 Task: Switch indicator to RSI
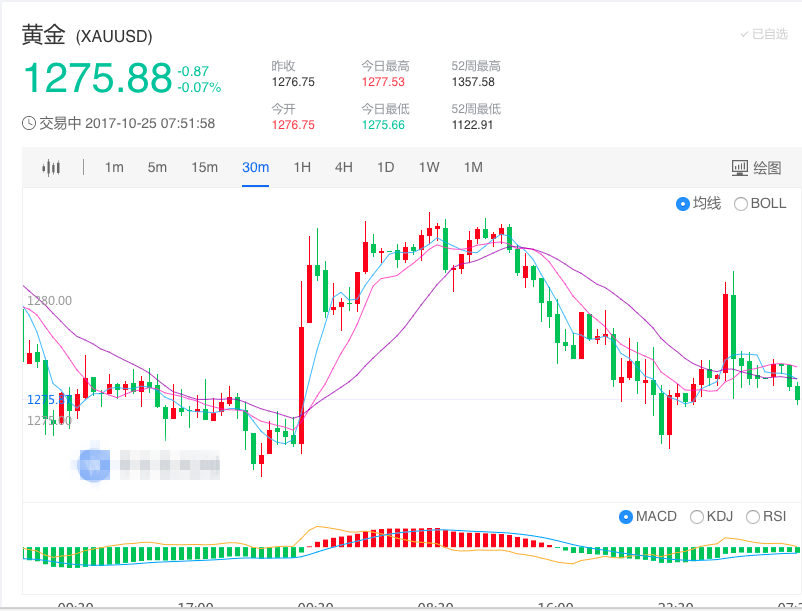point(753,517)
